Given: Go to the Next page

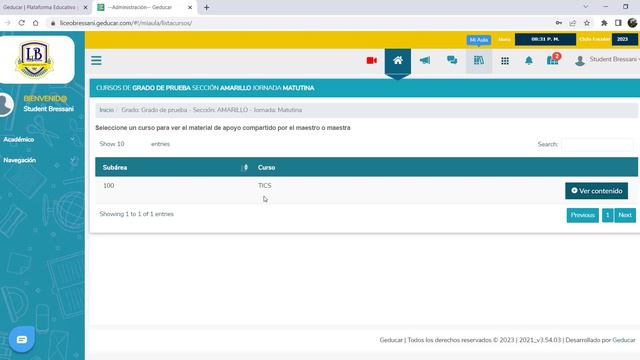Looking at the screenshot, I should point(625,215).
